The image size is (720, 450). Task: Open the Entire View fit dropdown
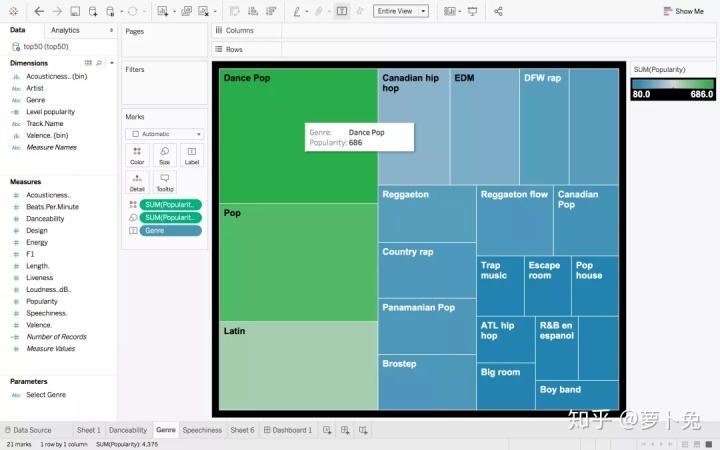coord(400,11)
